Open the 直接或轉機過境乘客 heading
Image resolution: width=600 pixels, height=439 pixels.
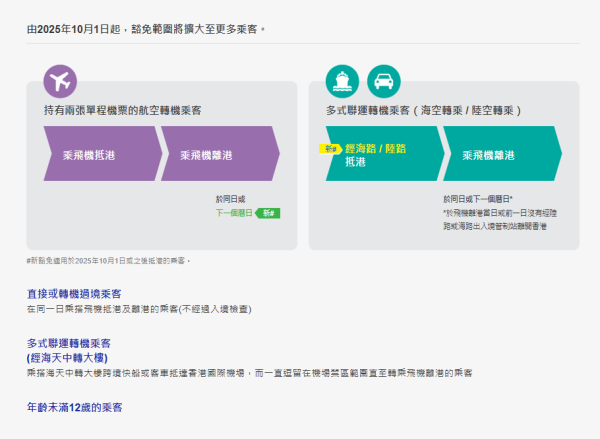74,294
